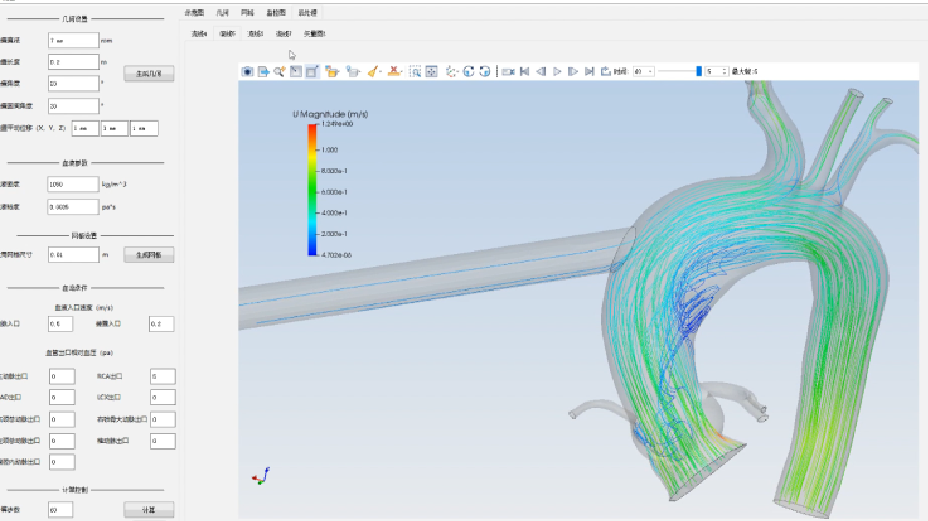Click the 生成网格 button
Image resolution: width=928 pixels, height=521 pixels.
149,255
